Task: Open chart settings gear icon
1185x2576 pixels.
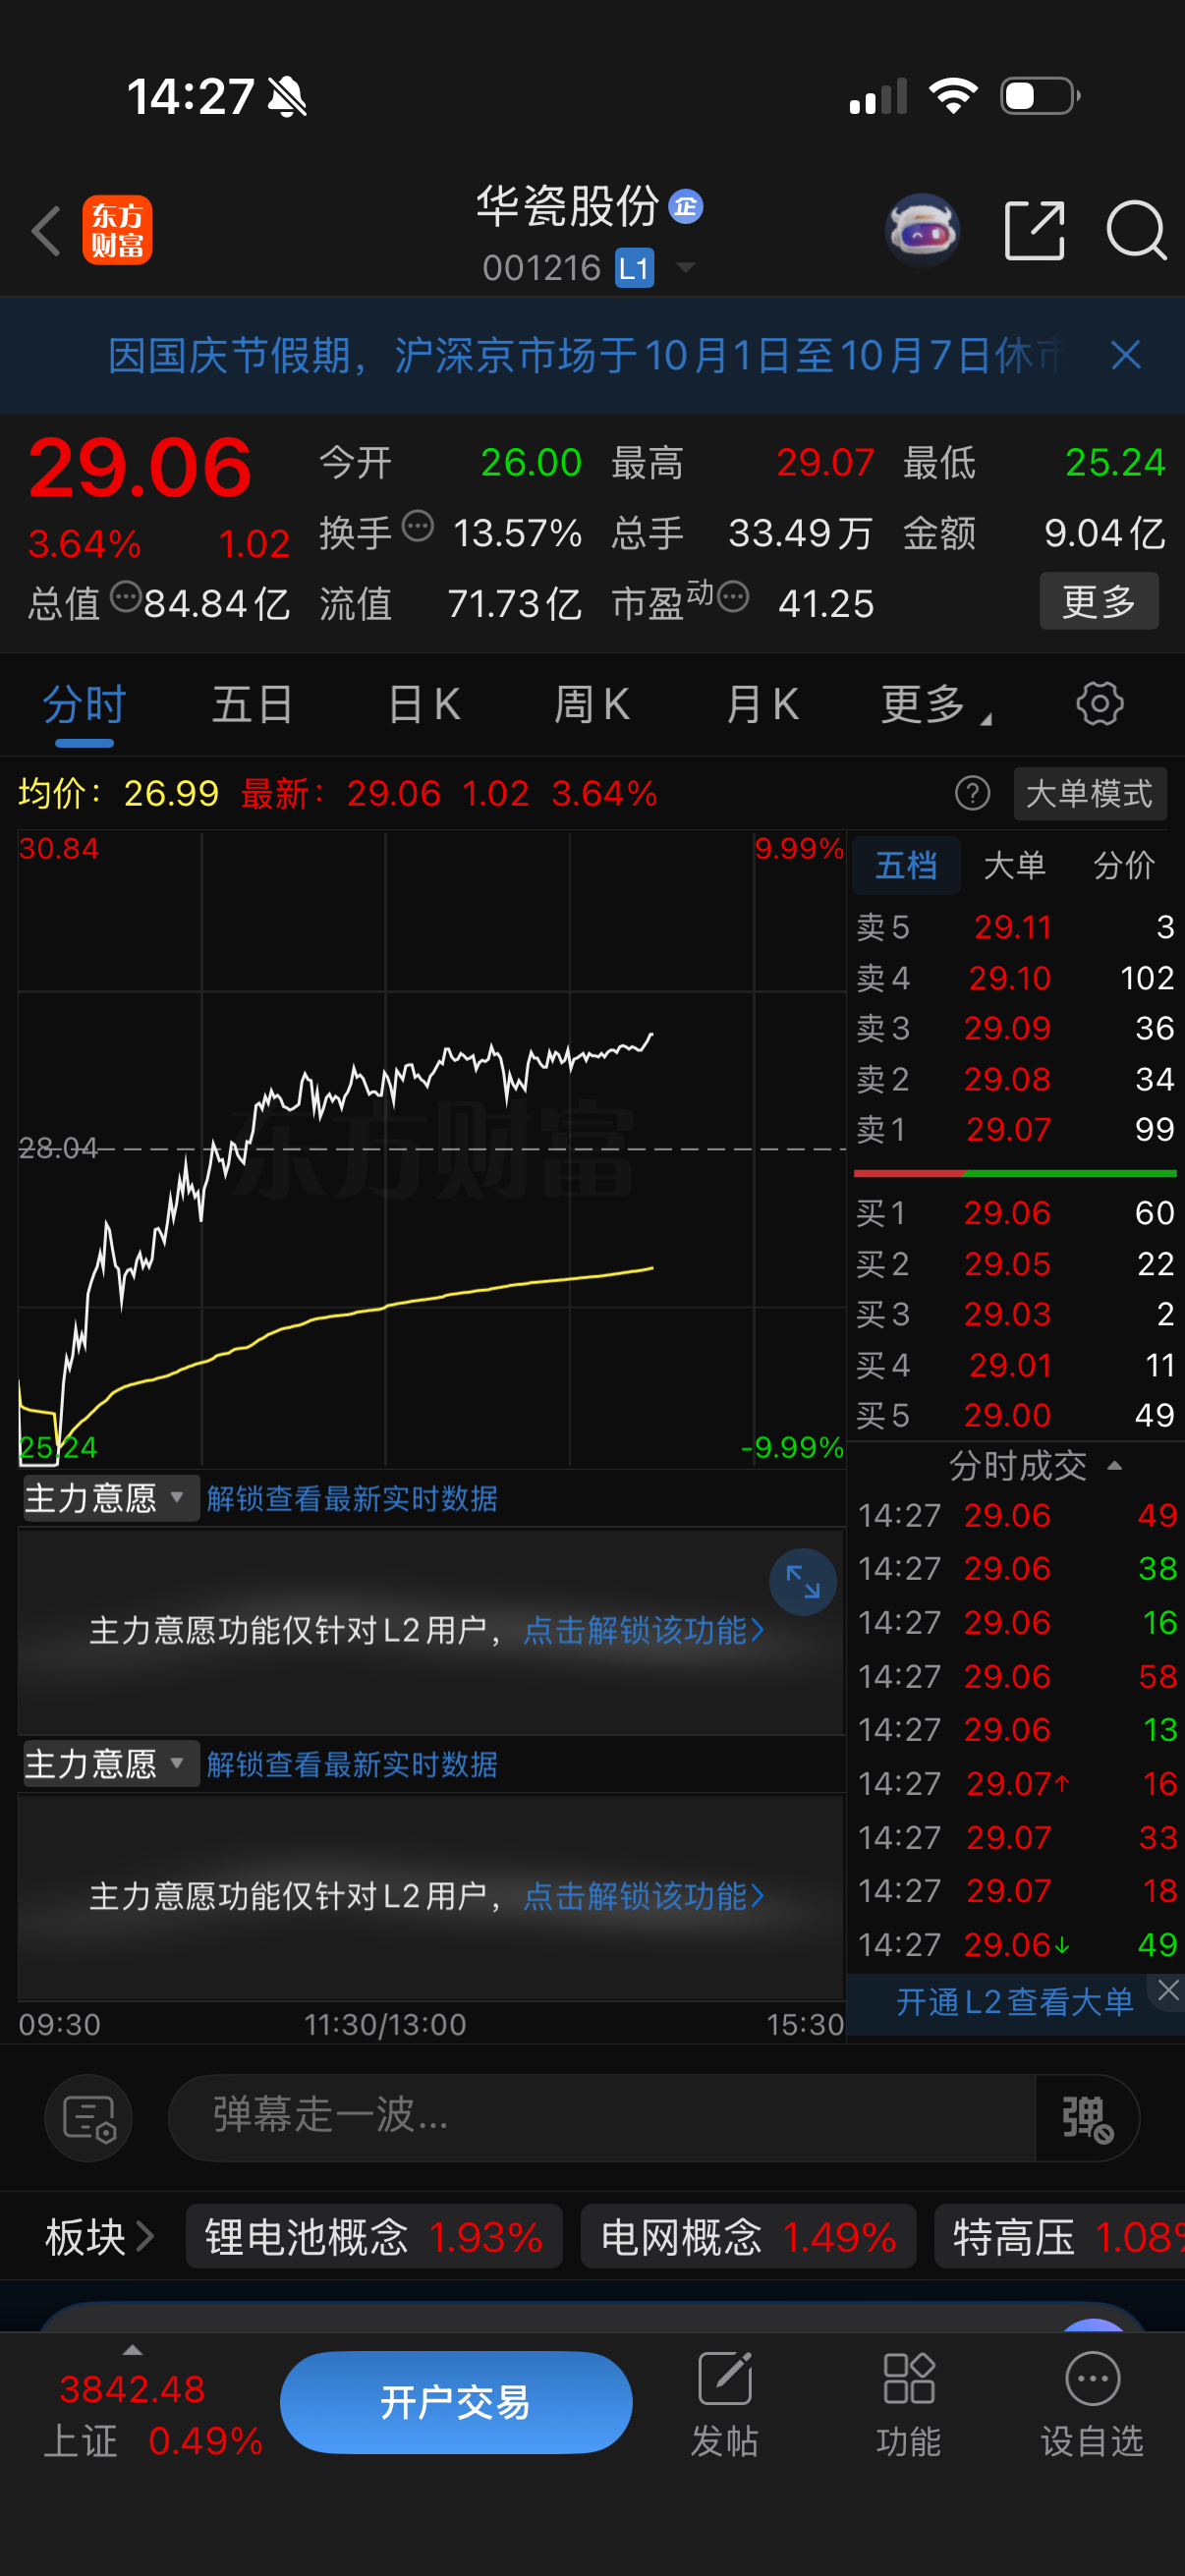Action: [1100, 704]
